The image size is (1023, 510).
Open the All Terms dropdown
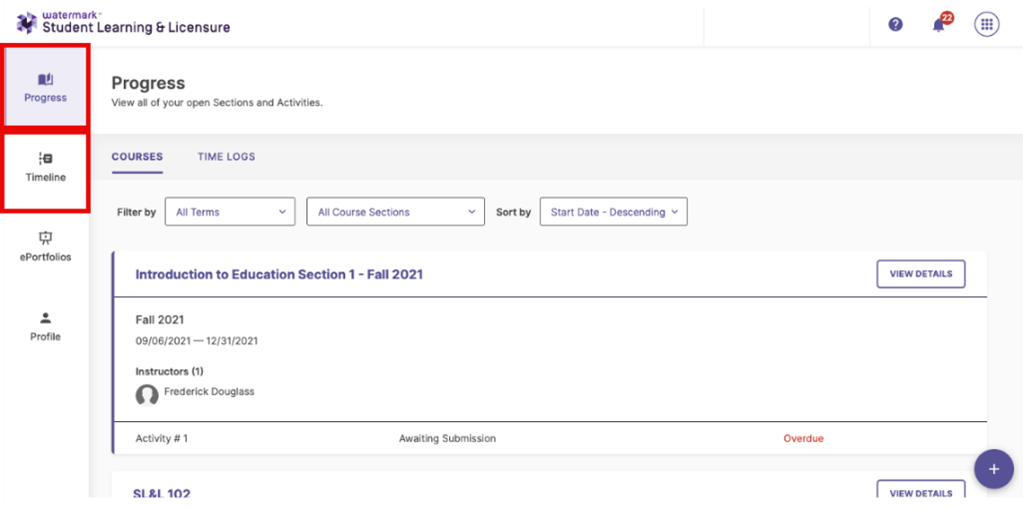tap(230, 212)
